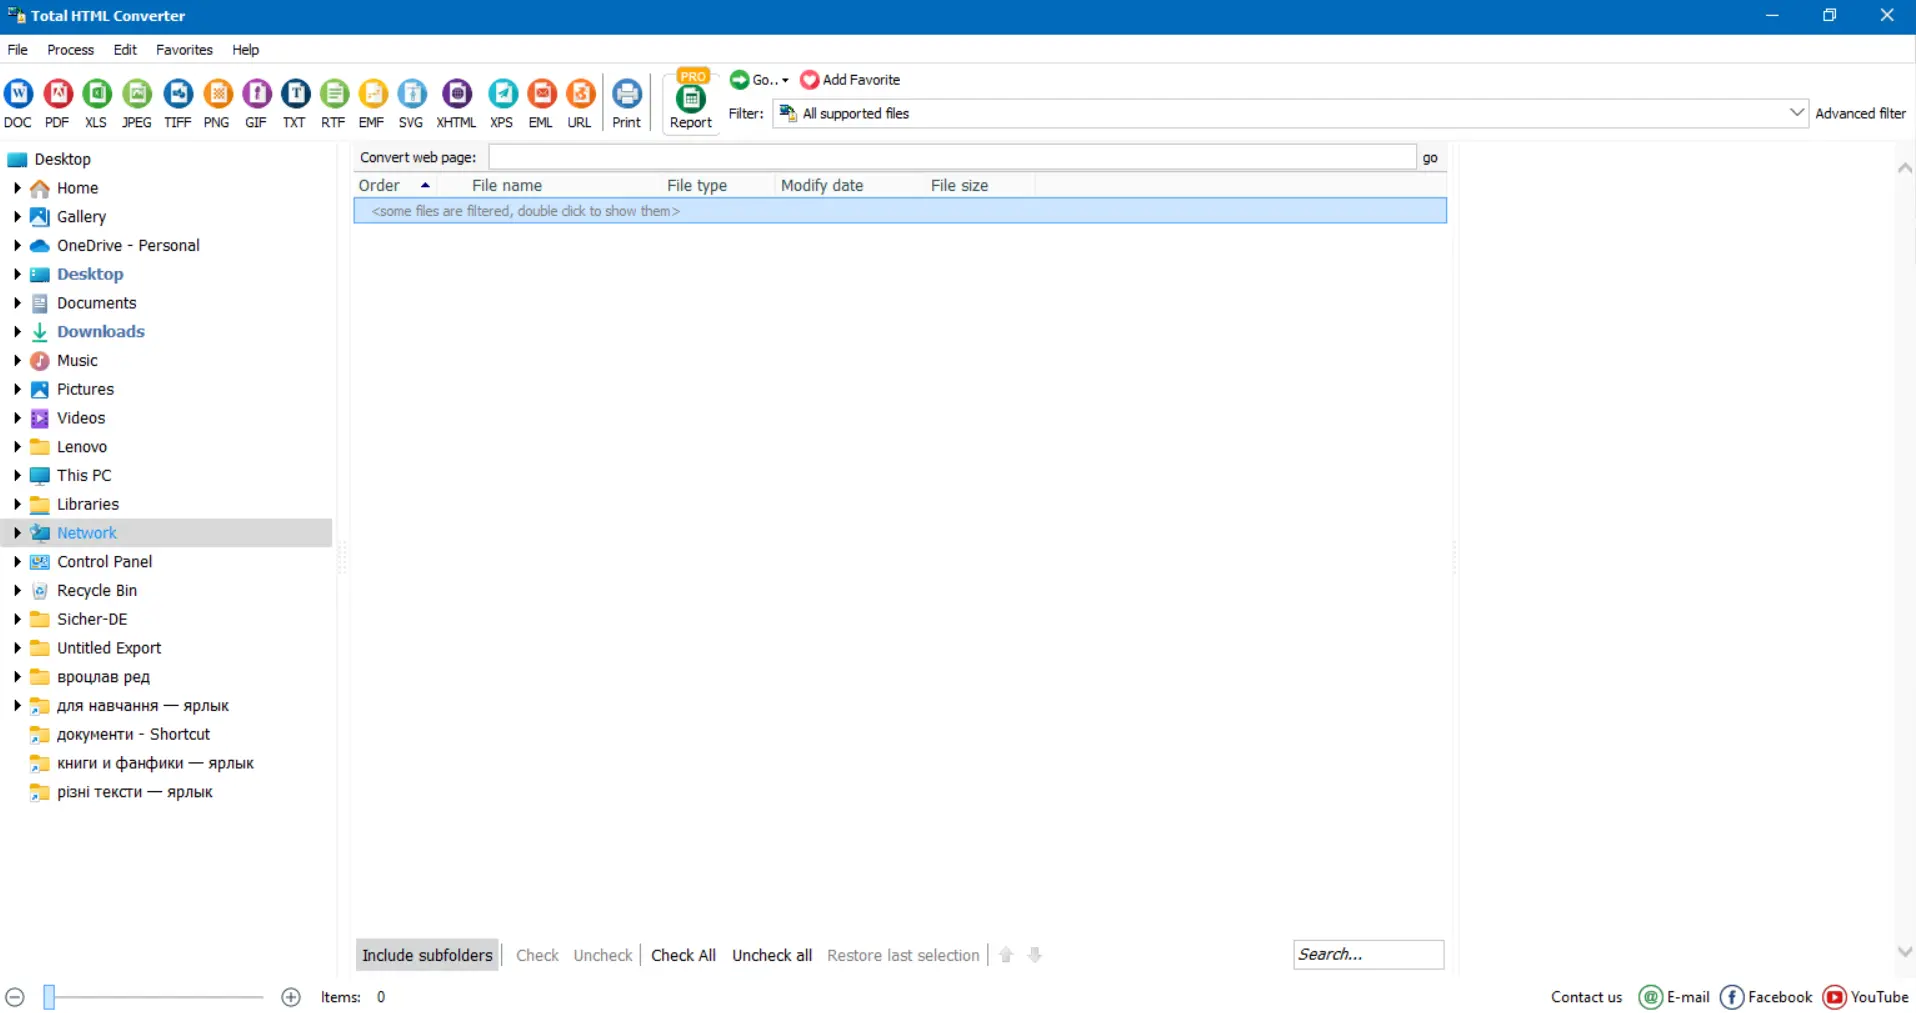Select the PDF conversion format

(57, 100)
